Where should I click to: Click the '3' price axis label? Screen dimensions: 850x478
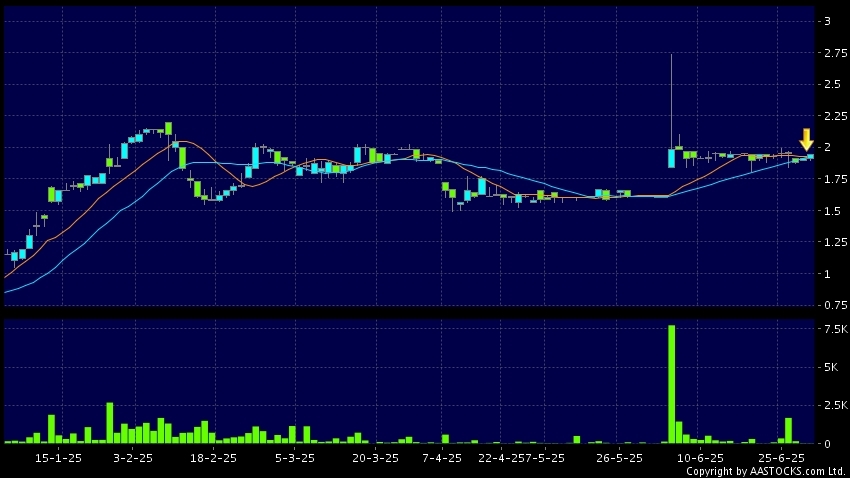[827, 21]
